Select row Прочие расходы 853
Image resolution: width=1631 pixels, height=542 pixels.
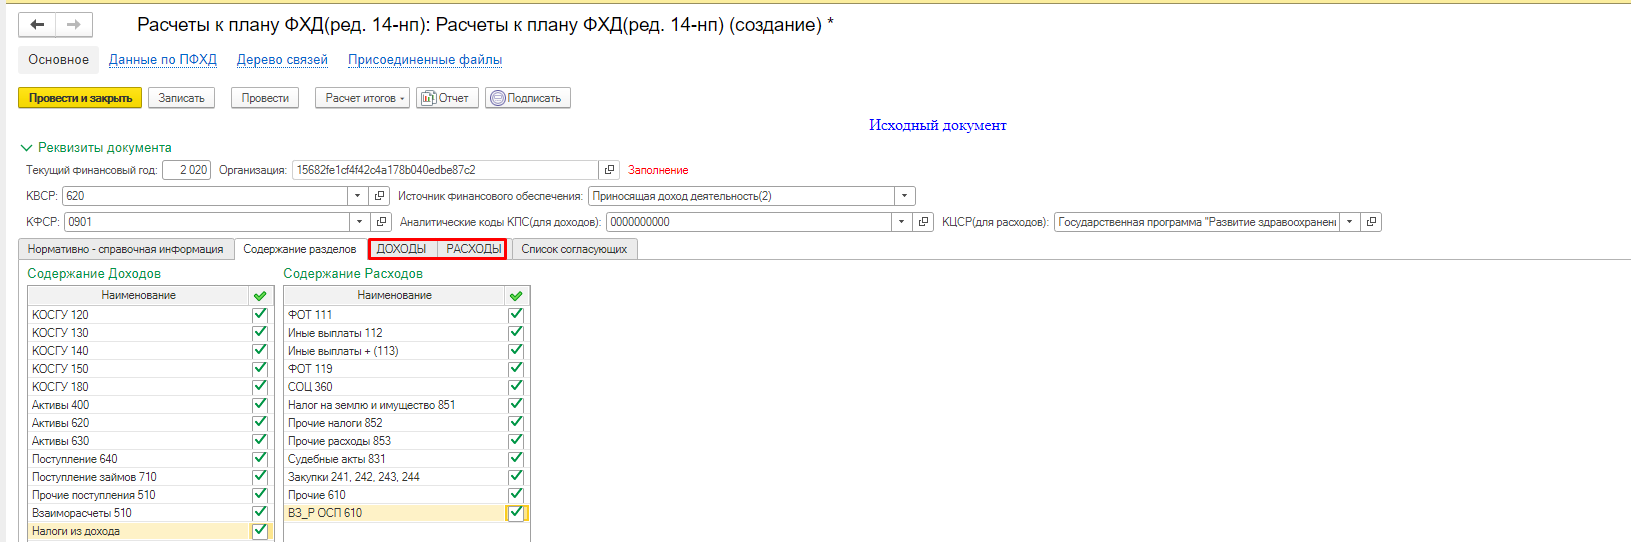(406, 440)
